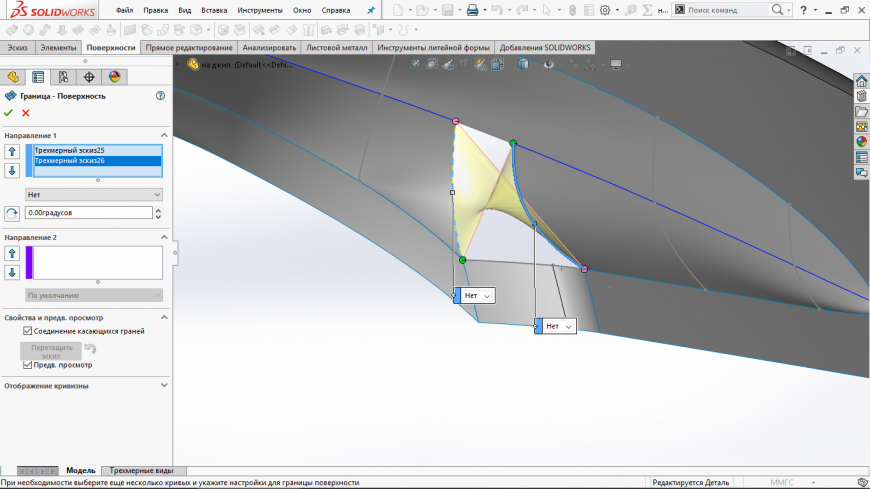Open the Options gear icon
Screen dimensions: 870x489
605,10
